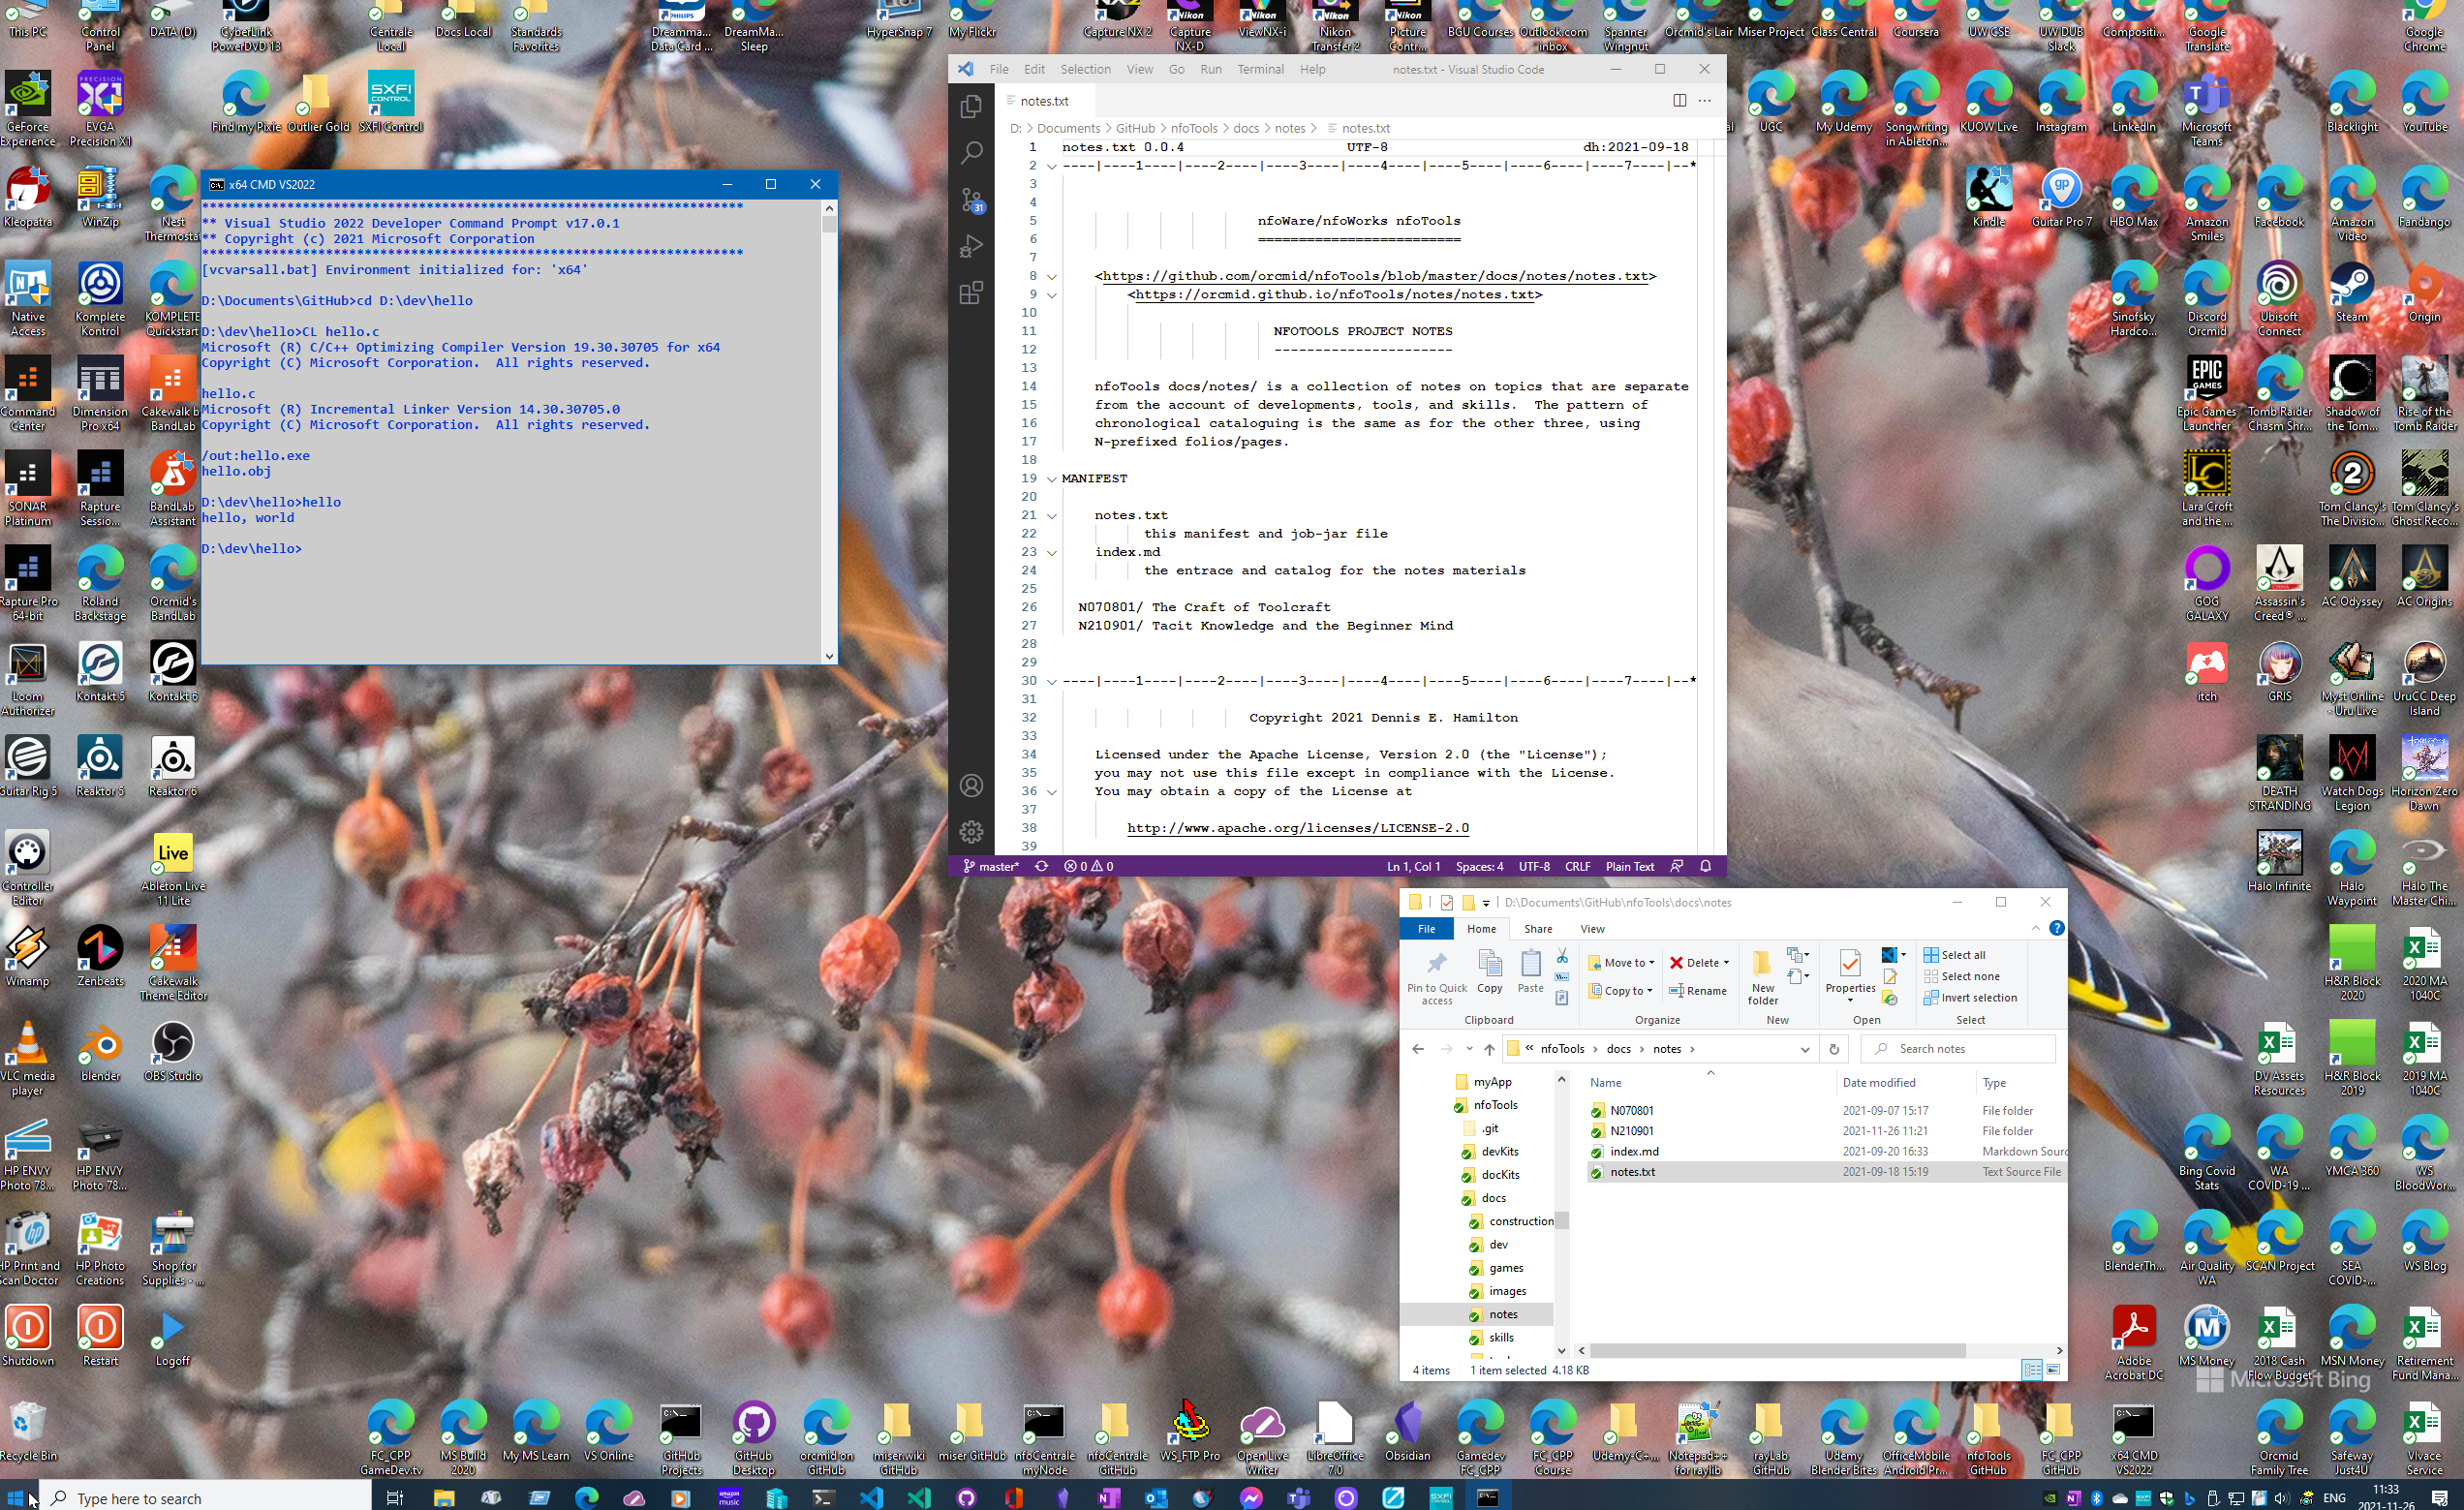Viewport: 2464px width, 1510px height.
Task: Collapse the File Explorer ribbon
Action: point(2035,929)
